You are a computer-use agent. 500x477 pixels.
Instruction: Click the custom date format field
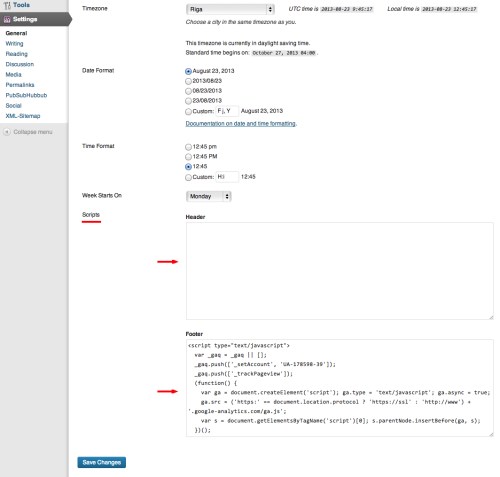point(228,111)
